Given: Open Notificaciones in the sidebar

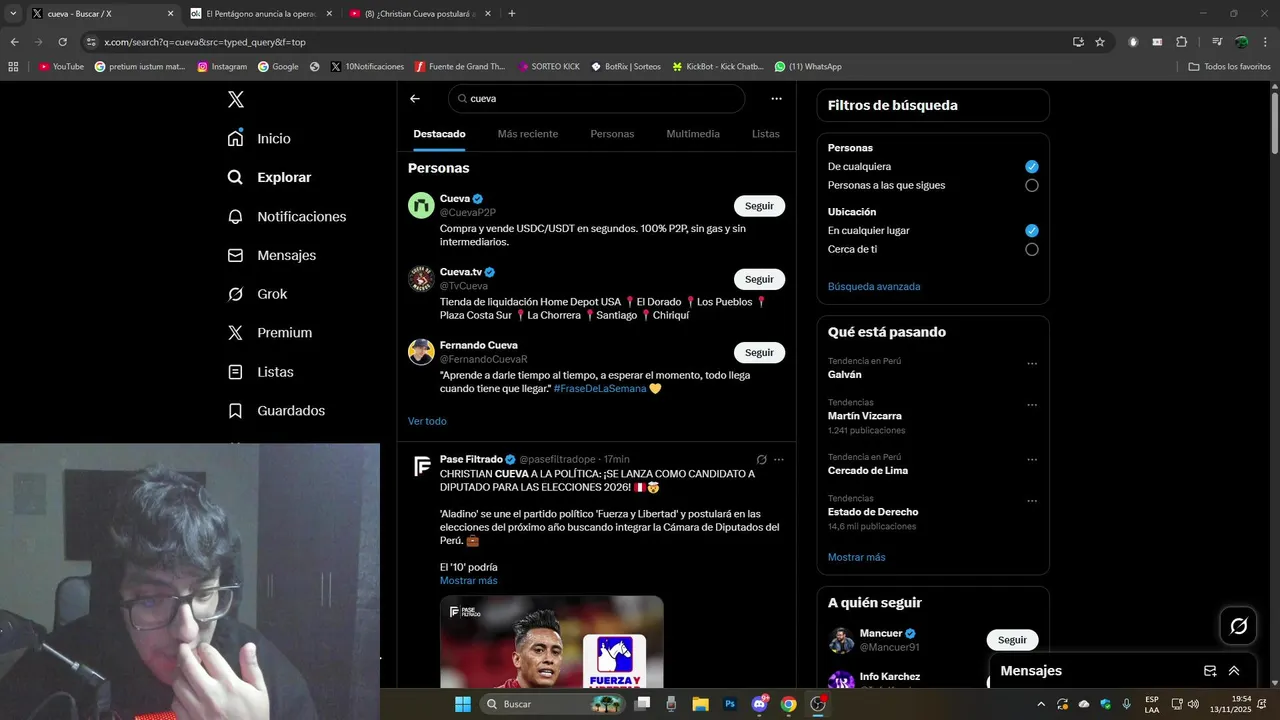Looking at the screenshot, I should pos(286,216).
